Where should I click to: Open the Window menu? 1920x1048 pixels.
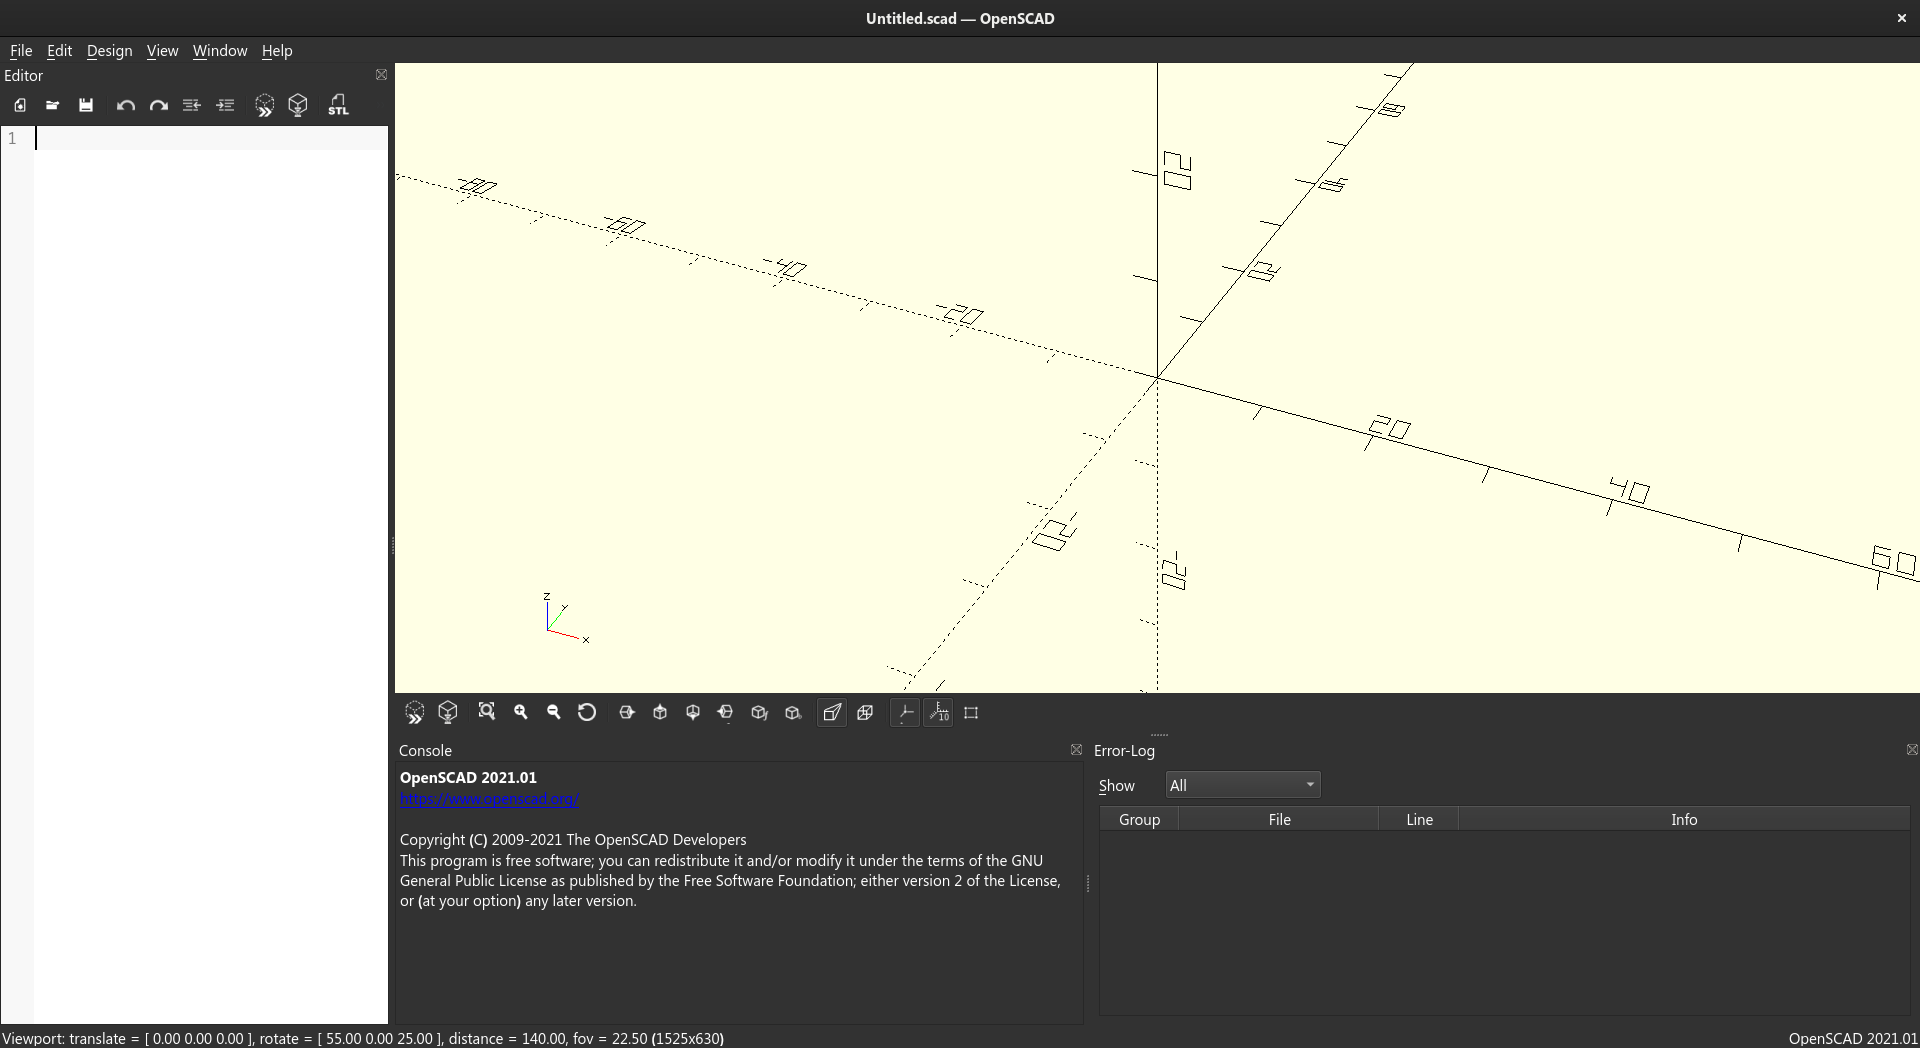click(219, 51)
